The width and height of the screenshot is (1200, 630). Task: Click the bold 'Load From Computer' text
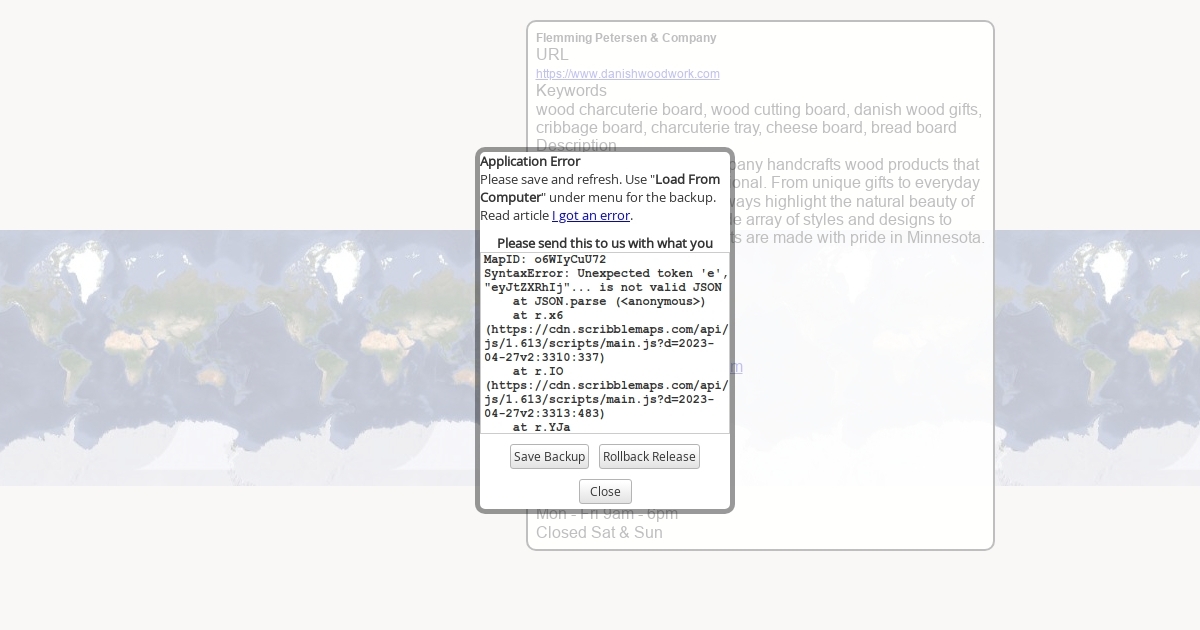pyautogui.click(x=687, y=180)
